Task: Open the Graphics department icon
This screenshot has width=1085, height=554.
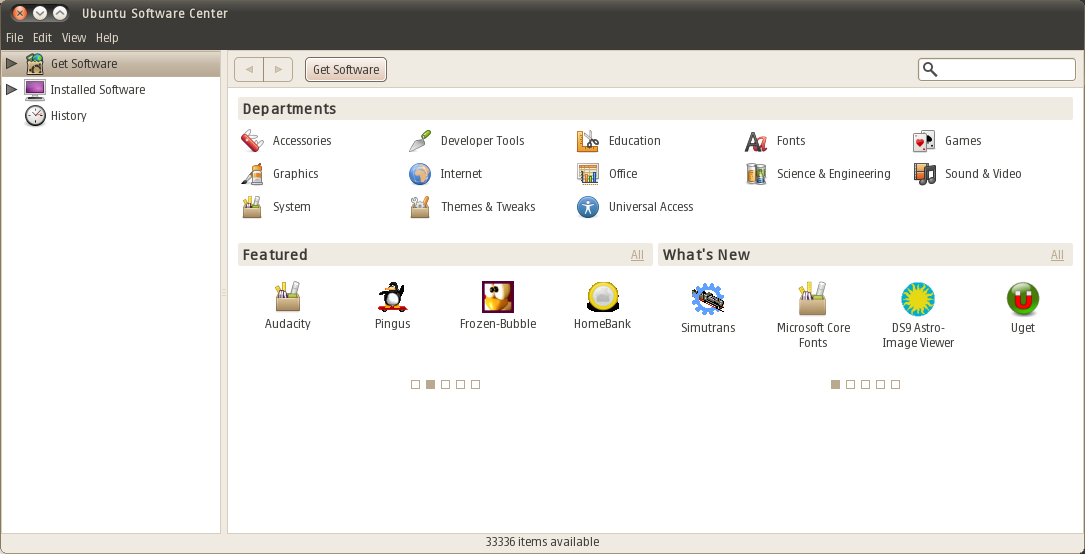Action: tap(252, 174)
